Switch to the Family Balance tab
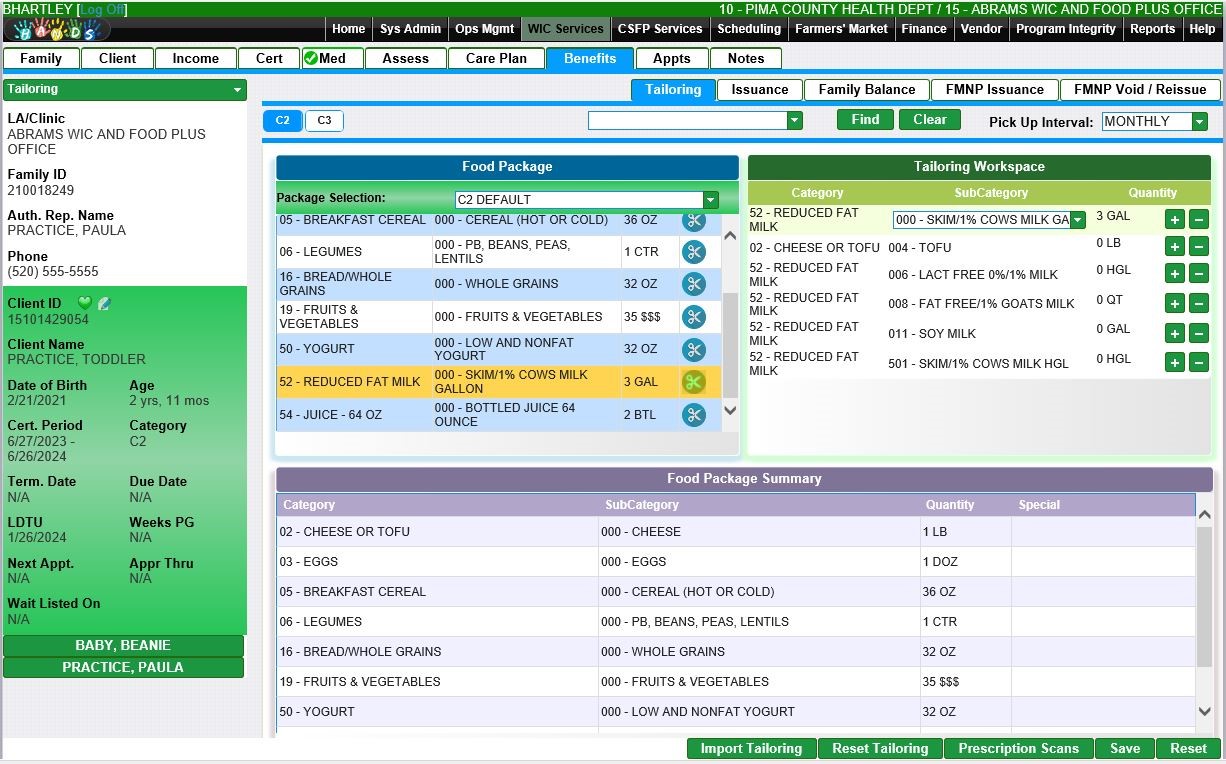1226x764 pixels. [866, 90]
